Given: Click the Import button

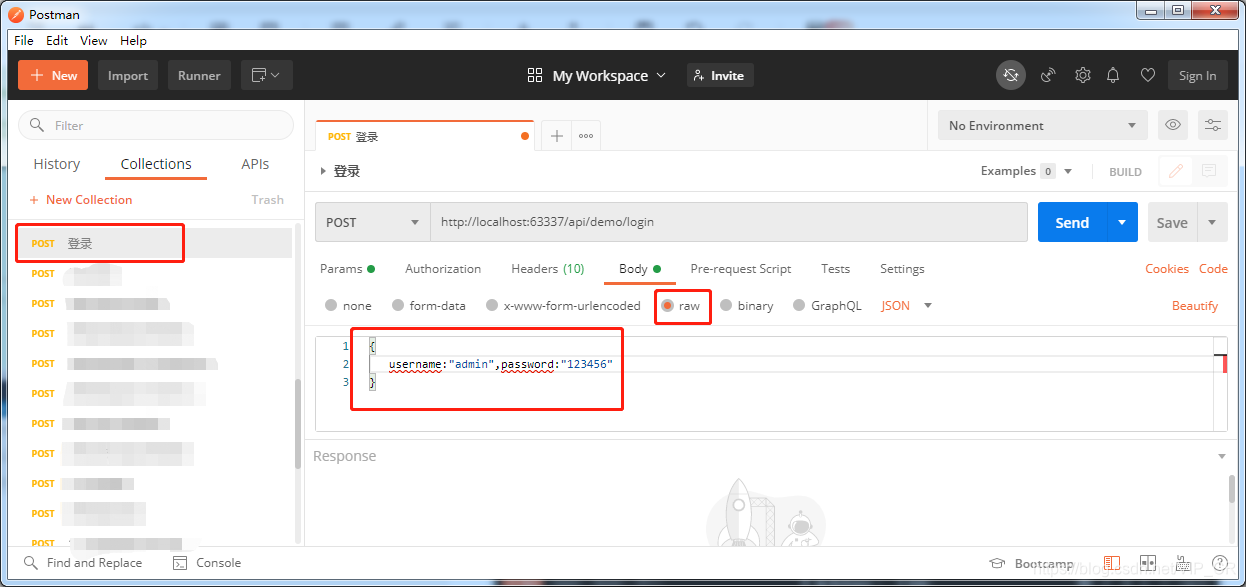Looking at the screenshot, I should pos(128,75).
